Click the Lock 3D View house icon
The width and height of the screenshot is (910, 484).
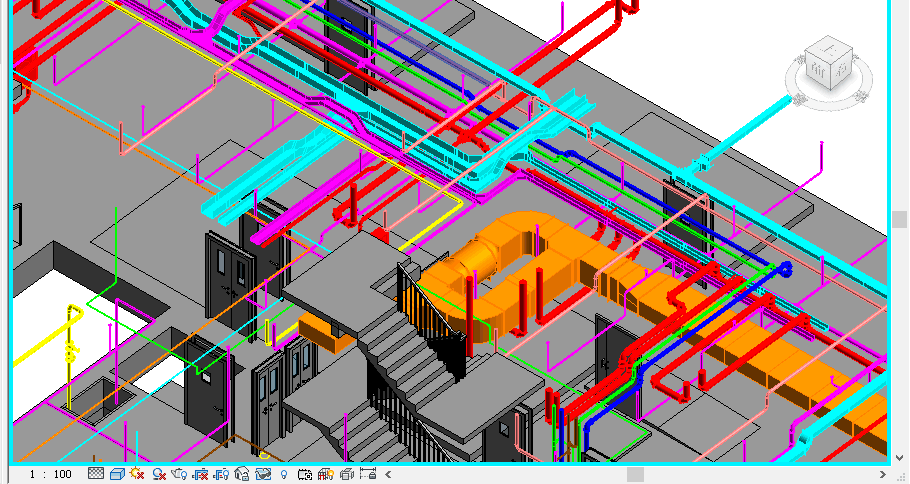pos(242,474)
